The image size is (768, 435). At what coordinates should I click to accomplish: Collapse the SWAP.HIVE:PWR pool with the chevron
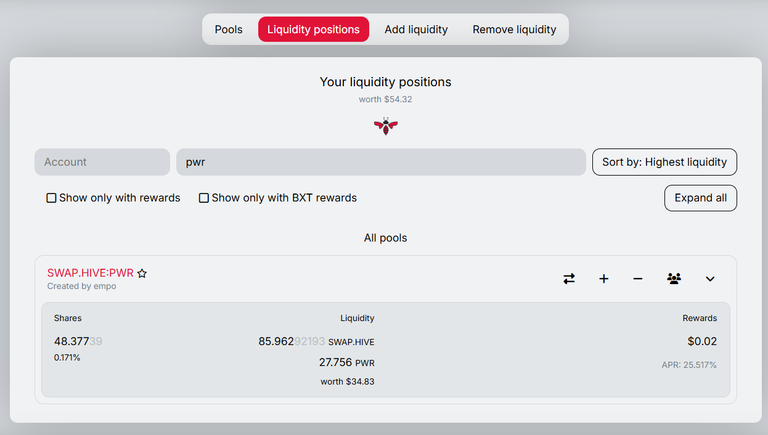click(710, 279)
